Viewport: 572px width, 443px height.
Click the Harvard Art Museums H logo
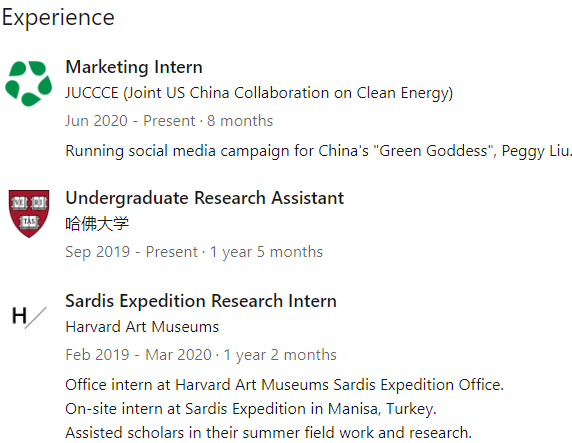point(29,317)
